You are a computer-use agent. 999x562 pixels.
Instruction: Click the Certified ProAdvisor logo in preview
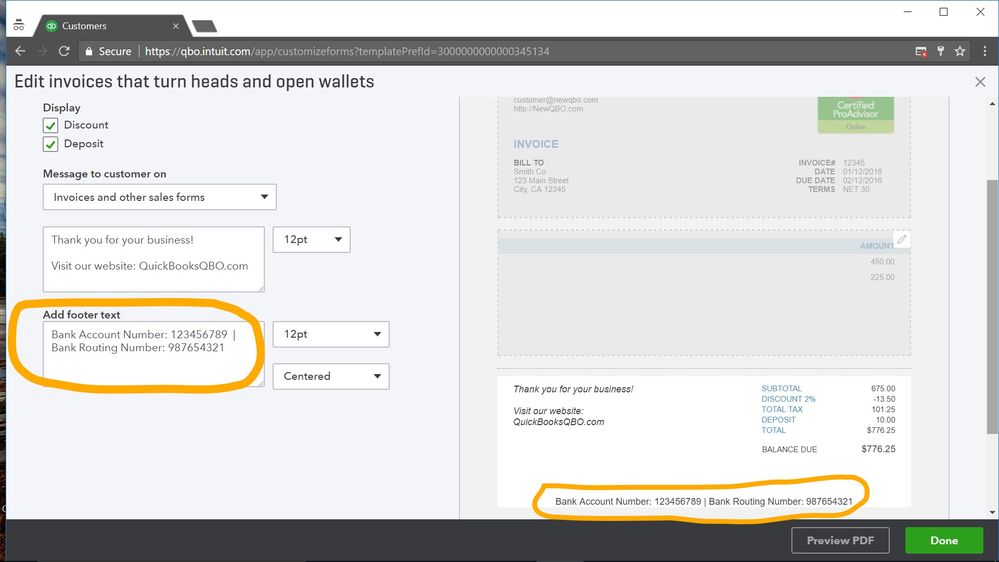856,115
